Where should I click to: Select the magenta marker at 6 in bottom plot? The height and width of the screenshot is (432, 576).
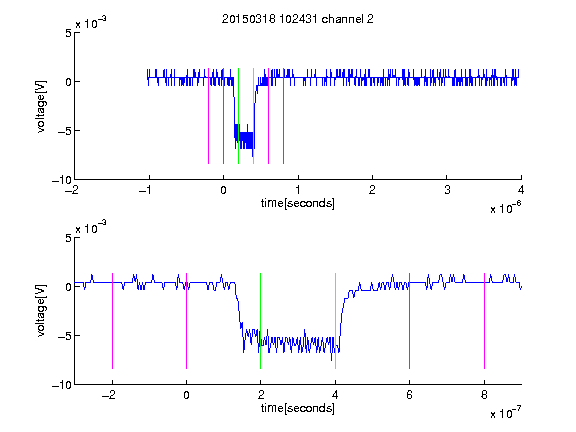click(x=410, y=321)
